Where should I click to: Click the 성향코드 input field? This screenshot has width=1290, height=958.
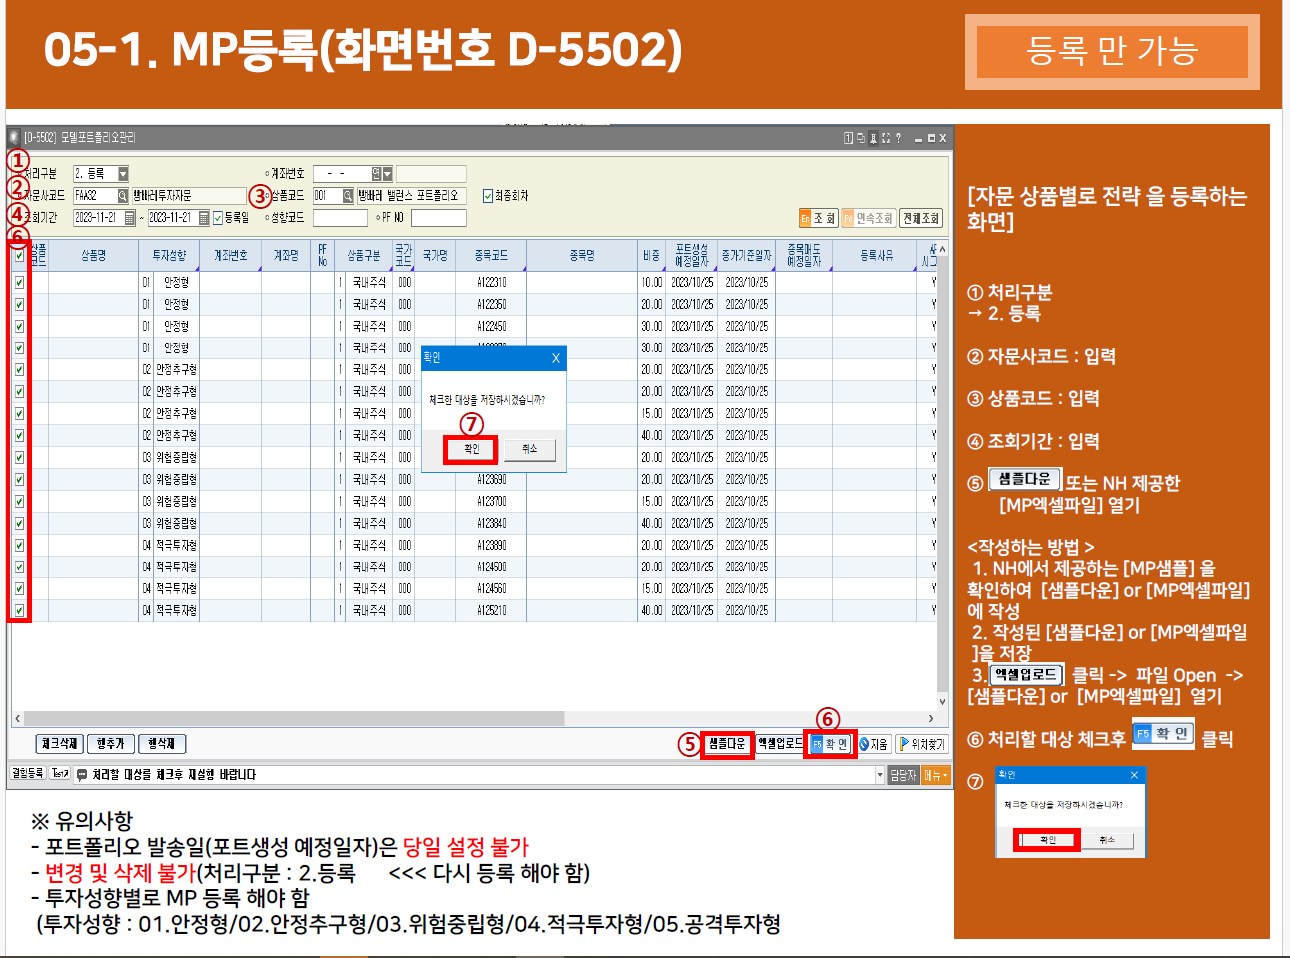[340, 218]
